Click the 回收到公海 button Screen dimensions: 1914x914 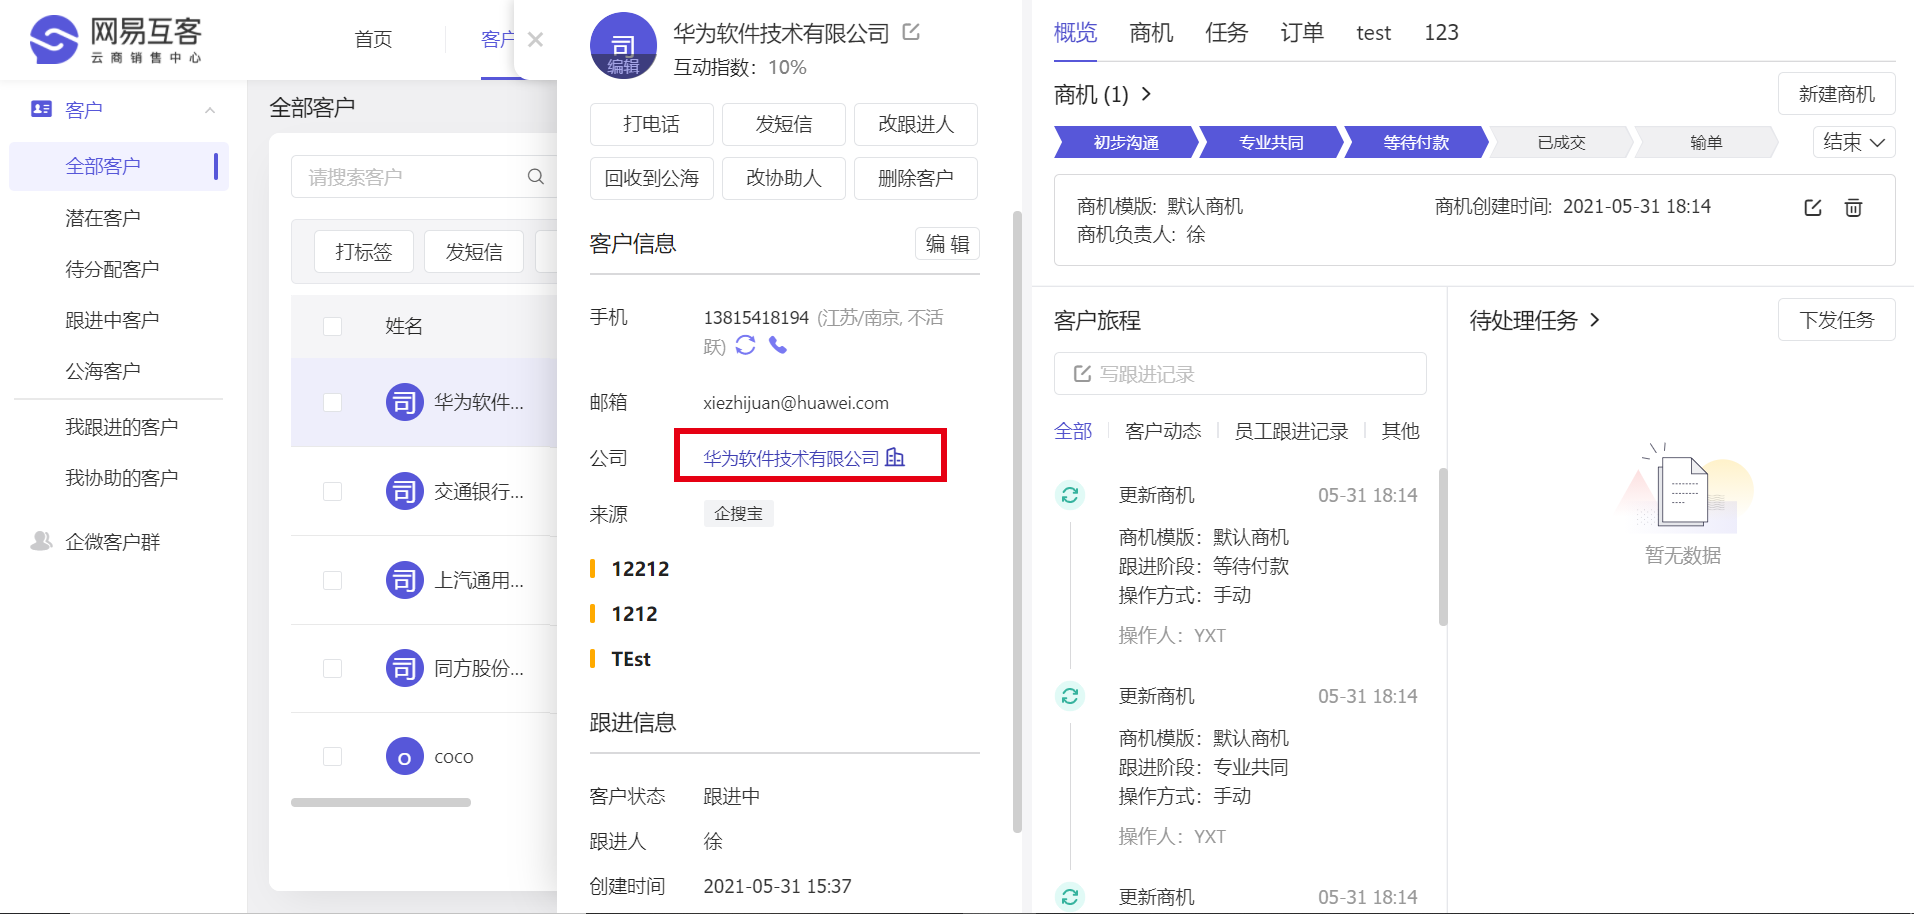tap(651, 178)
